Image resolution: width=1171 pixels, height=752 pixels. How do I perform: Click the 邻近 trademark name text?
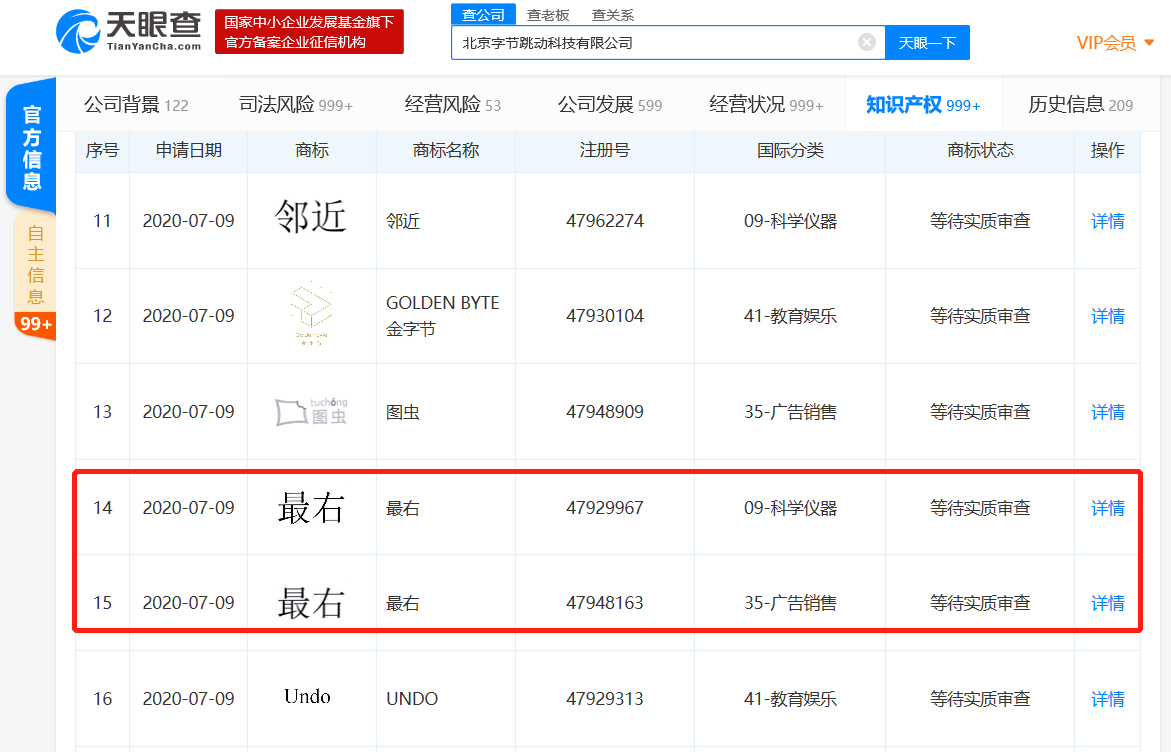tap(403, 221)
